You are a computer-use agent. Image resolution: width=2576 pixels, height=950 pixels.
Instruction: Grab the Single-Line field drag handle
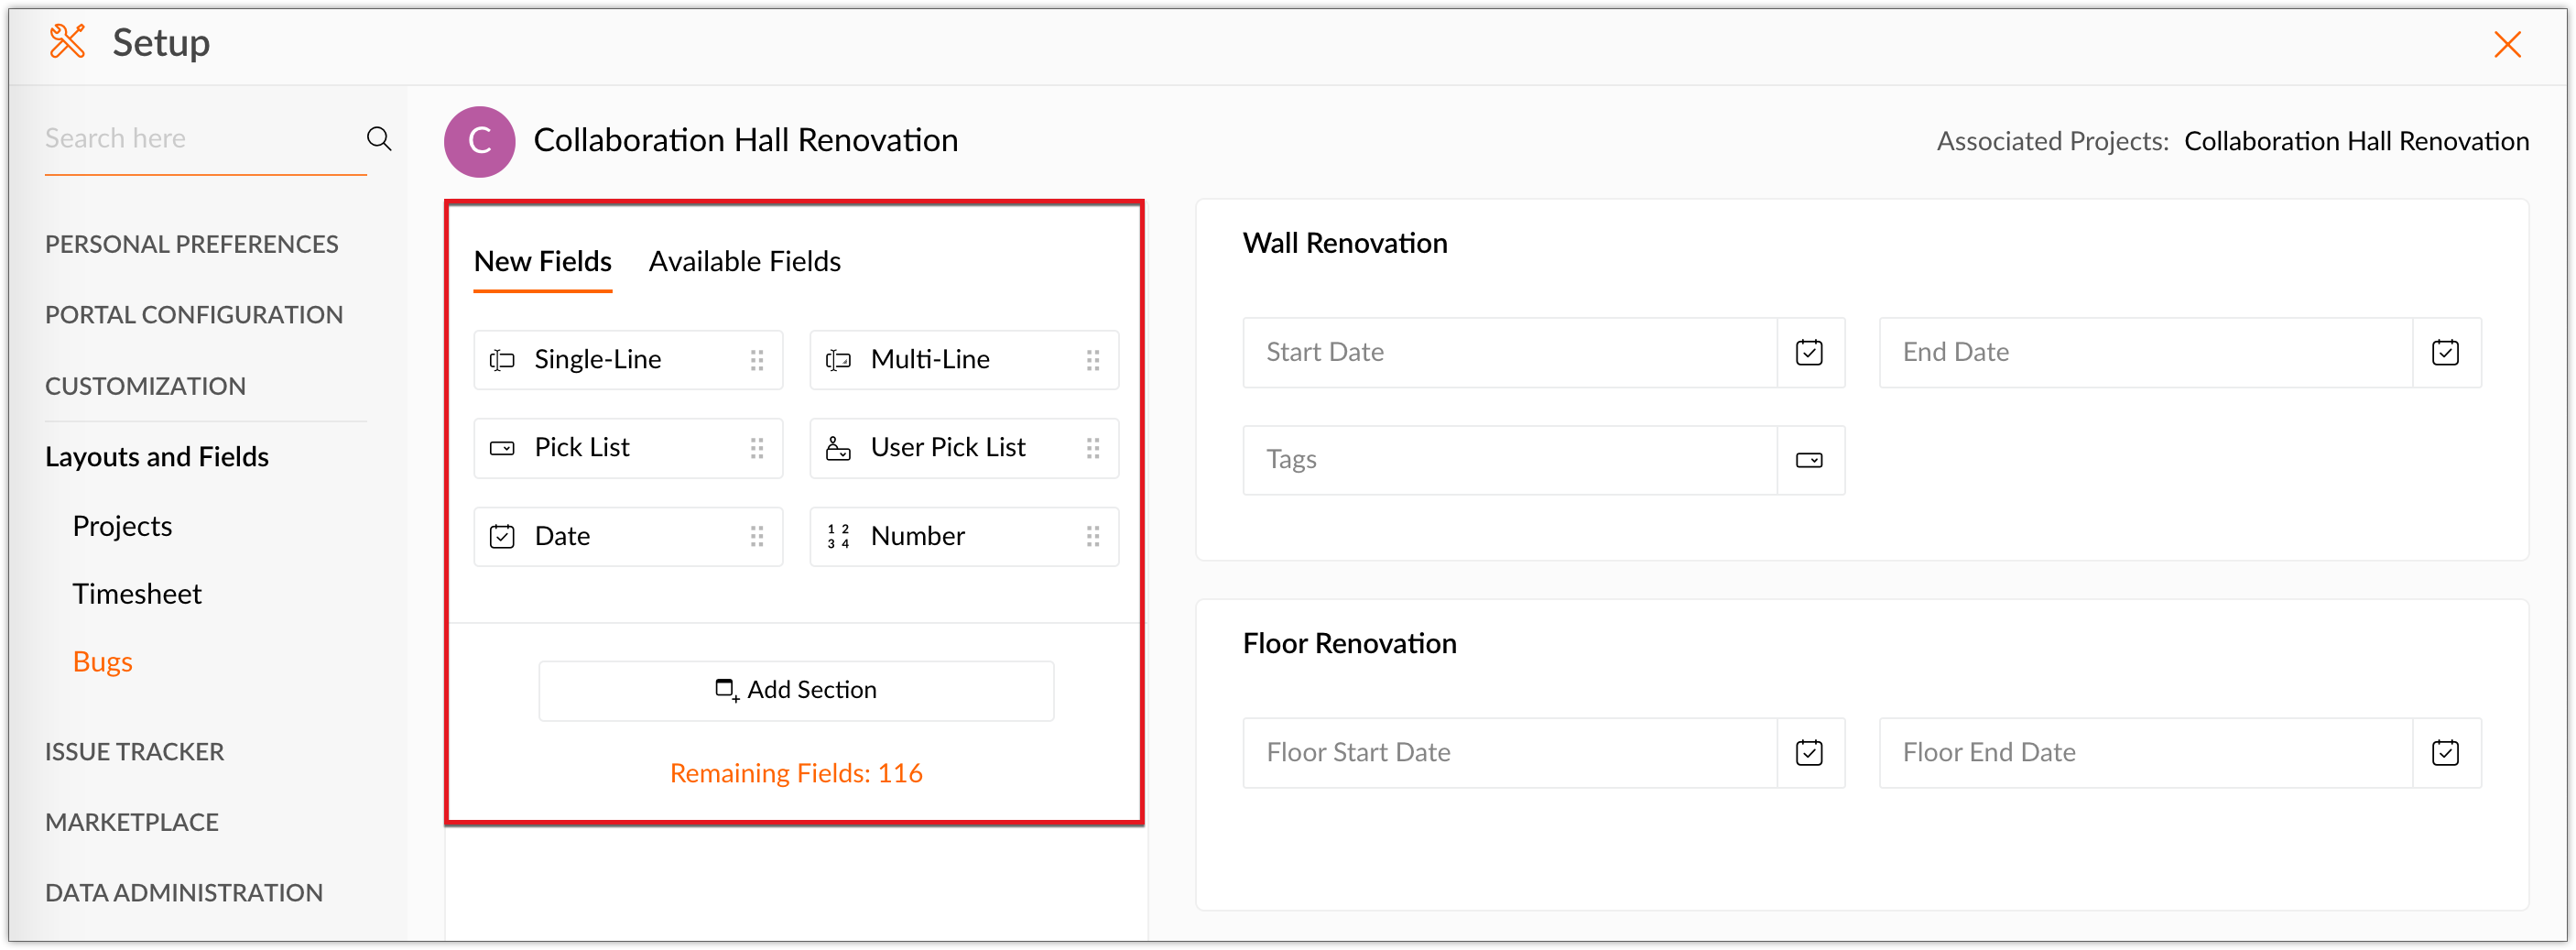click(x=757, y=360)
